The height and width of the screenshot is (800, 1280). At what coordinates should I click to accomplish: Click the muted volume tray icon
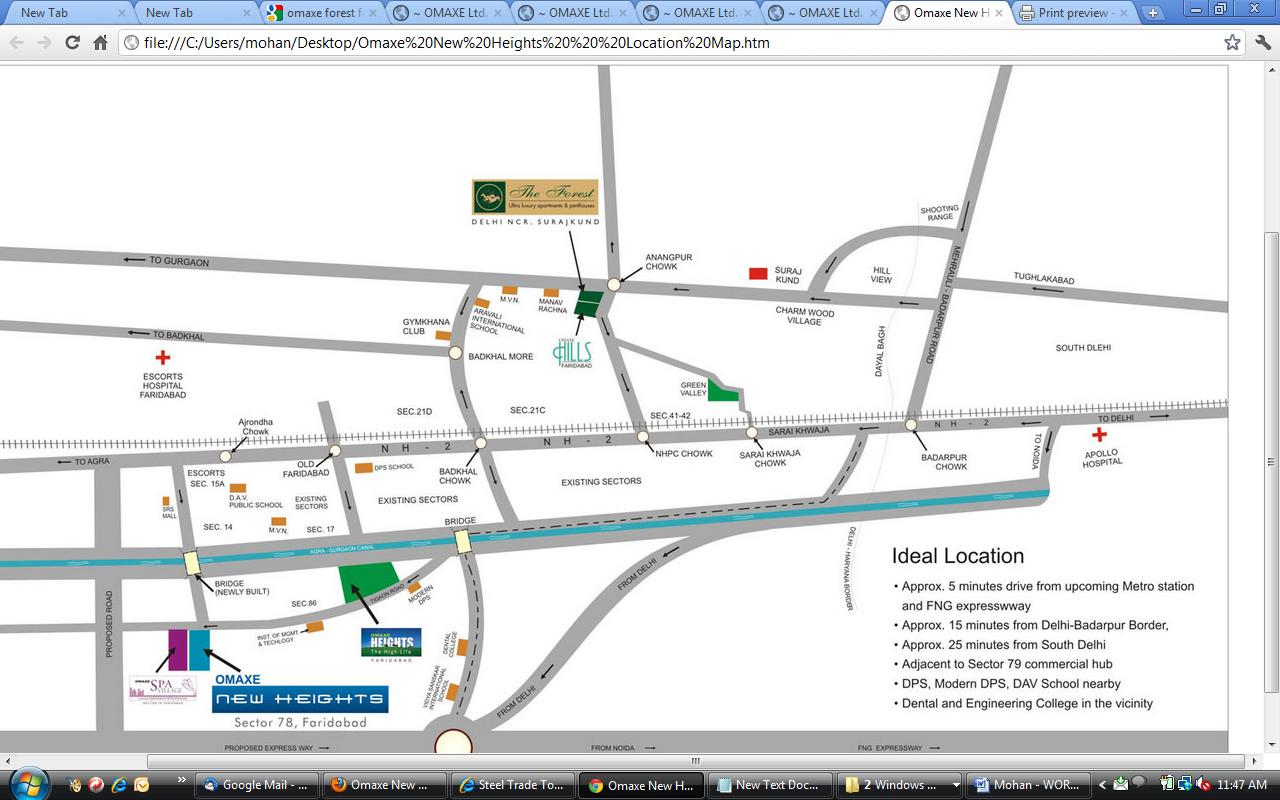1204,785
